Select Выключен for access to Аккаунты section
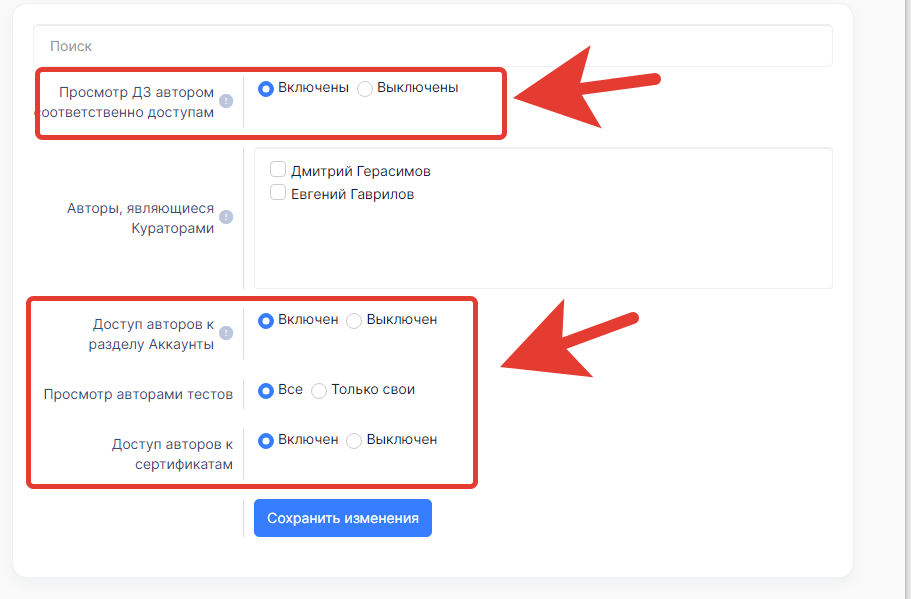 coord(354,321)
